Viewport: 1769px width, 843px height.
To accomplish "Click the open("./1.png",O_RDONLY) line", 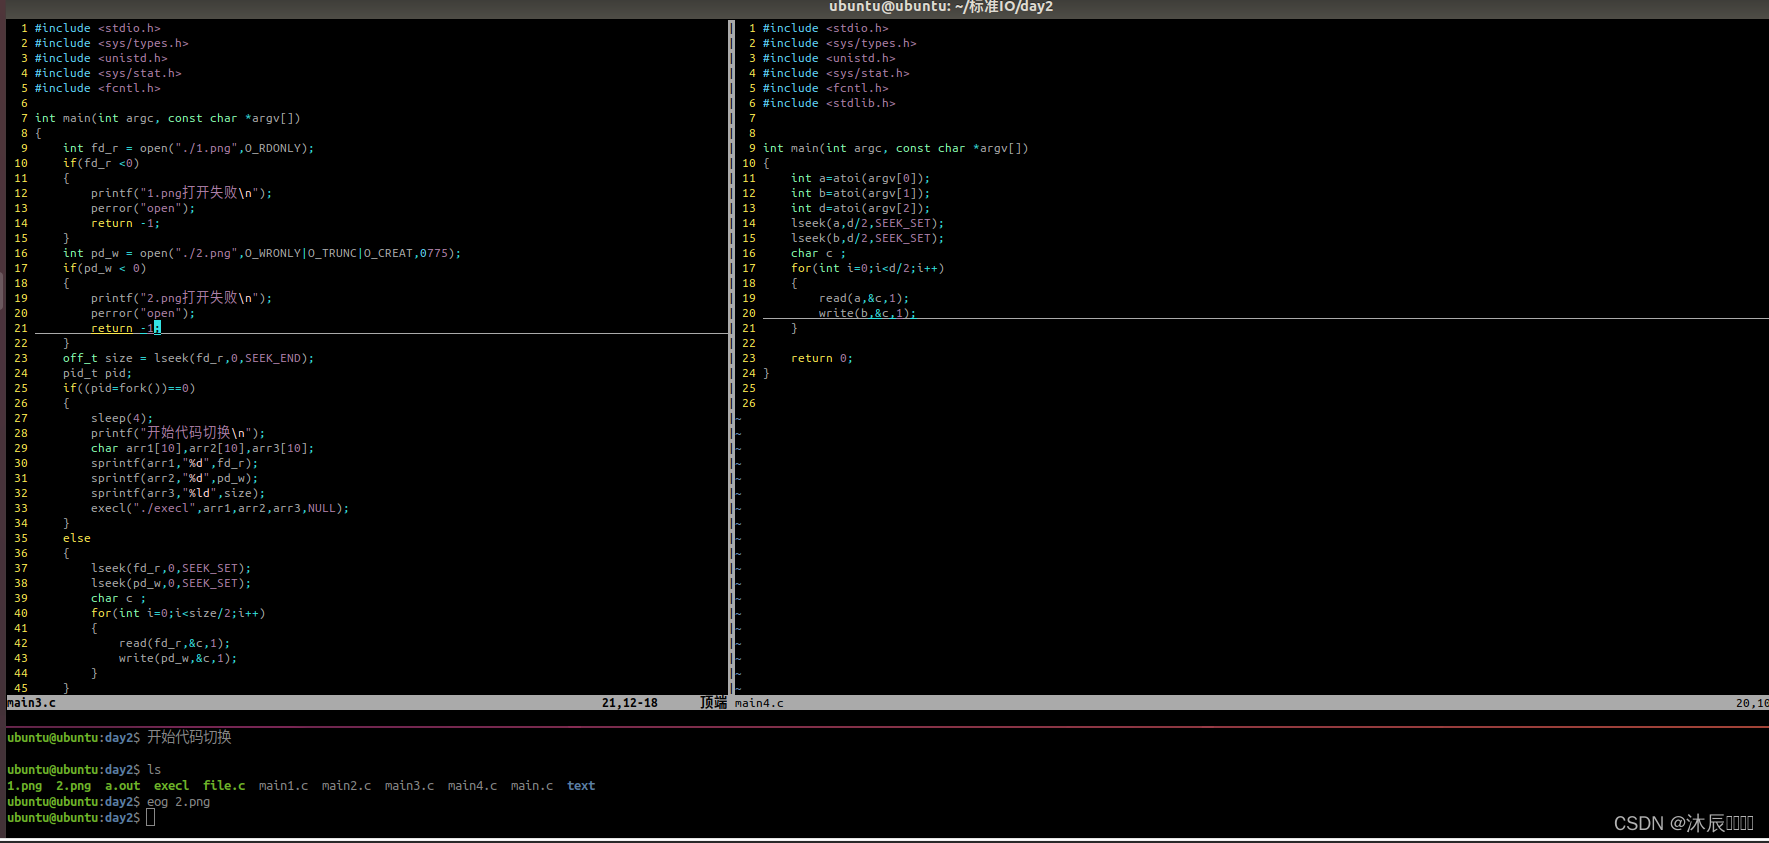I will point(188,148).
